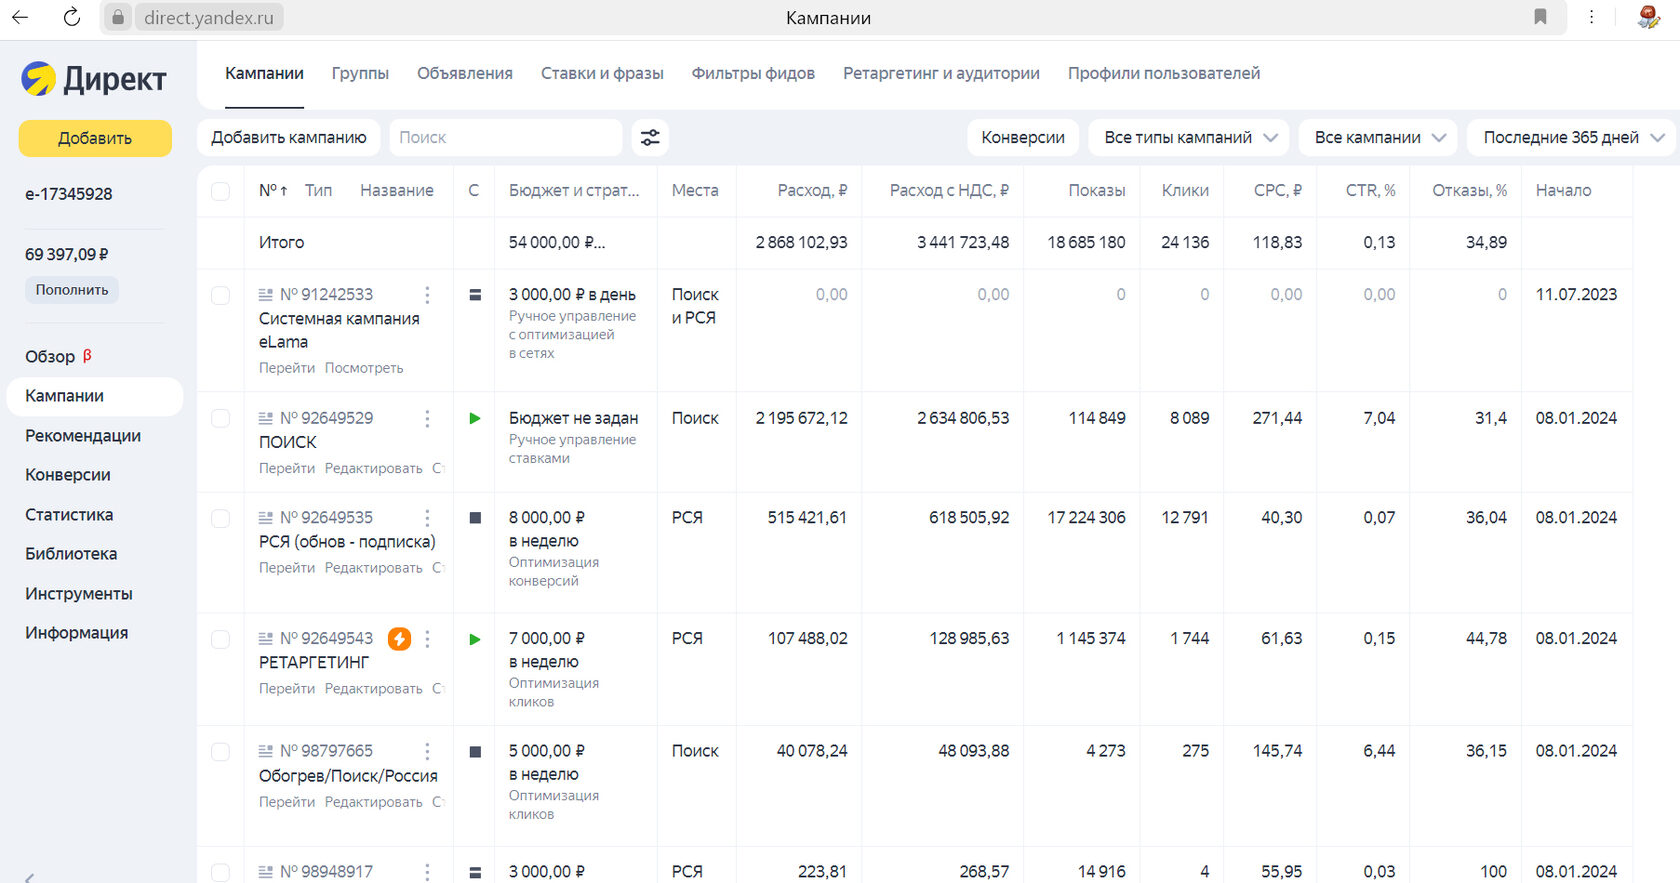Click the lightning badge on РЕТАРГЕТИНГ campaign
Screen dimensions: 1680x883
(x=399, y=639)
